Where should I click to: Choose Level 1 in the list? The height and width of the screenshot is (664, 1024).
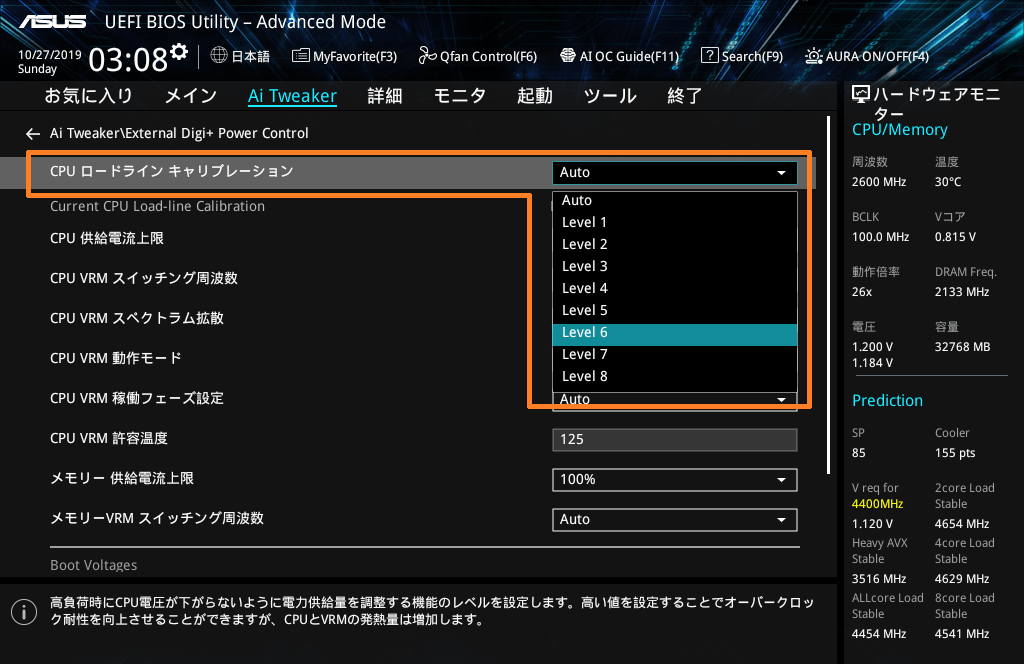(675, 222)
